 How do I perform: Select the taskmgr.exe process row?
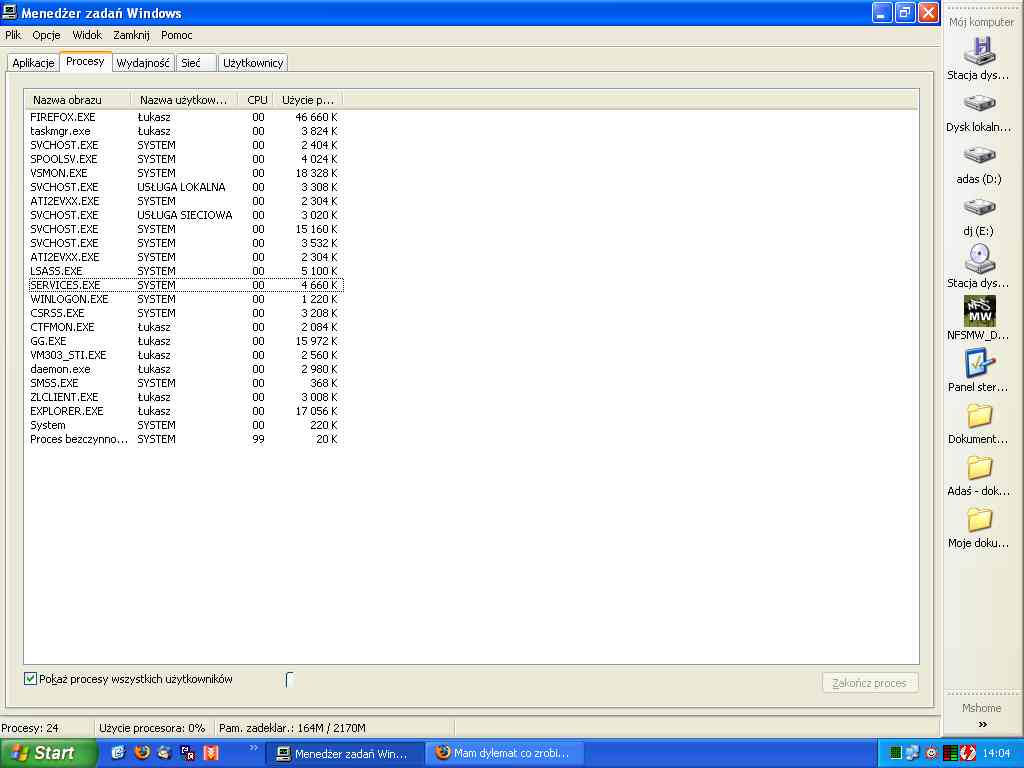[x=185, y=131]
